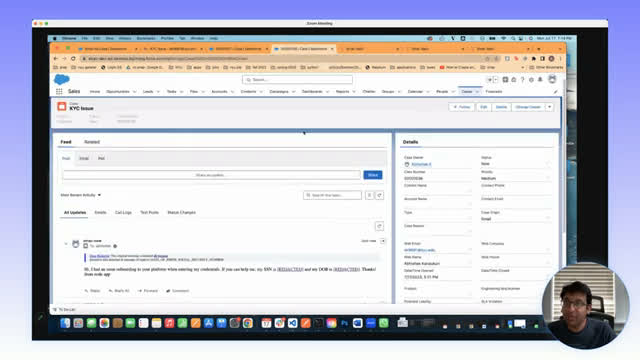Image resolution: width=640 pixels, height=360 pixels.
Task: Click the global Search field
Action: [x=297, y=80]
